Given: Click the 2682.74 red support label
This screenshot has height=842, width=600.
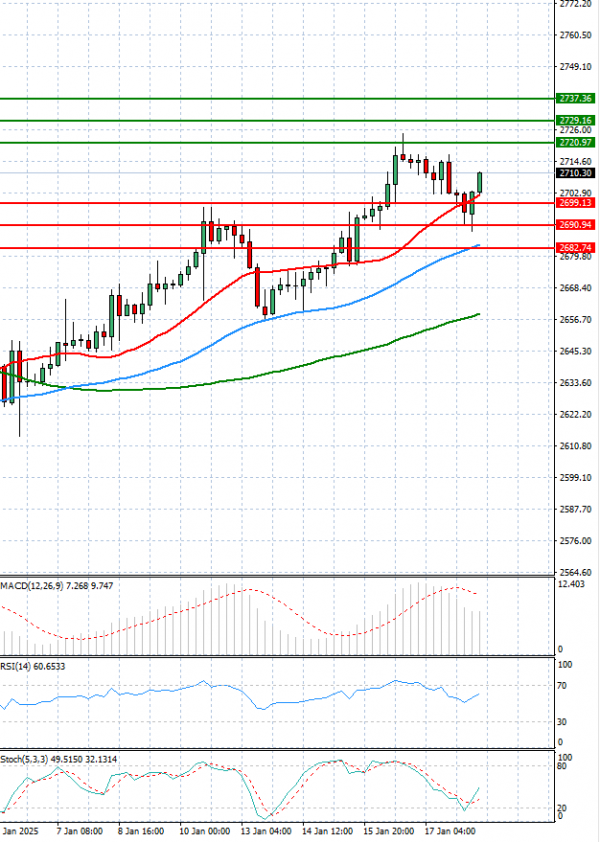Looking at the screenshot, I should [x=576, y=247].
